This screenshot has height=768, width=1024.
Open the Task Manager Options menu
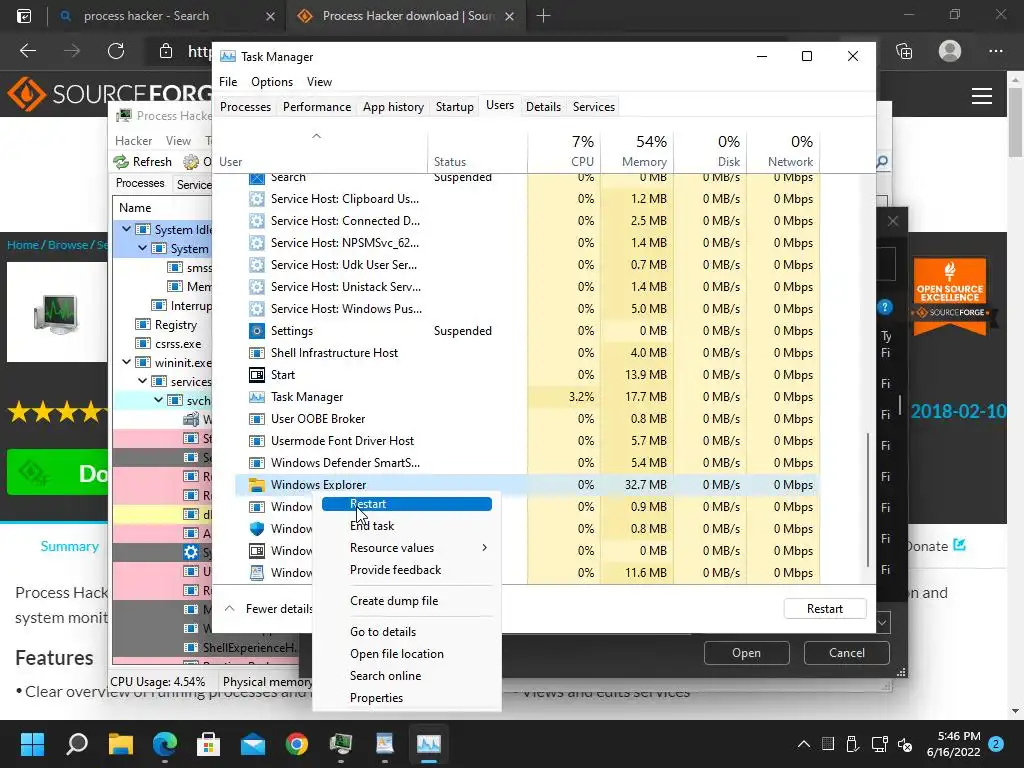click(272, 82)
